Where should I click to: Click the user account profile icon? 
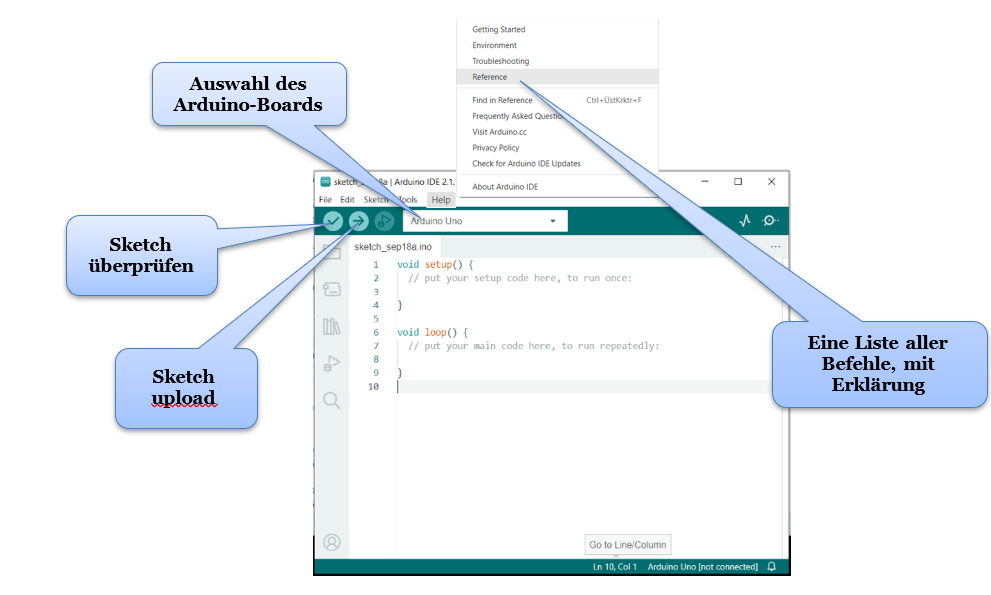(332, 543)
